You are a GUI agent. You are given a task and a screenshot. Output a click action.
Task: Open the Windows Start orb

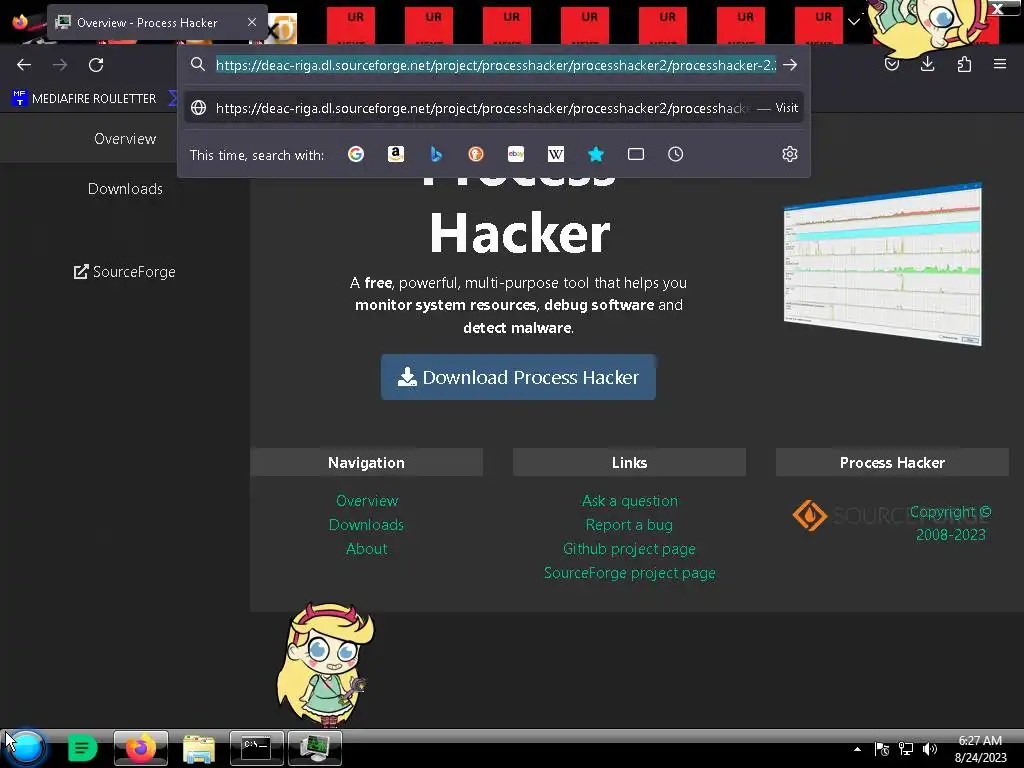point(27,748)
